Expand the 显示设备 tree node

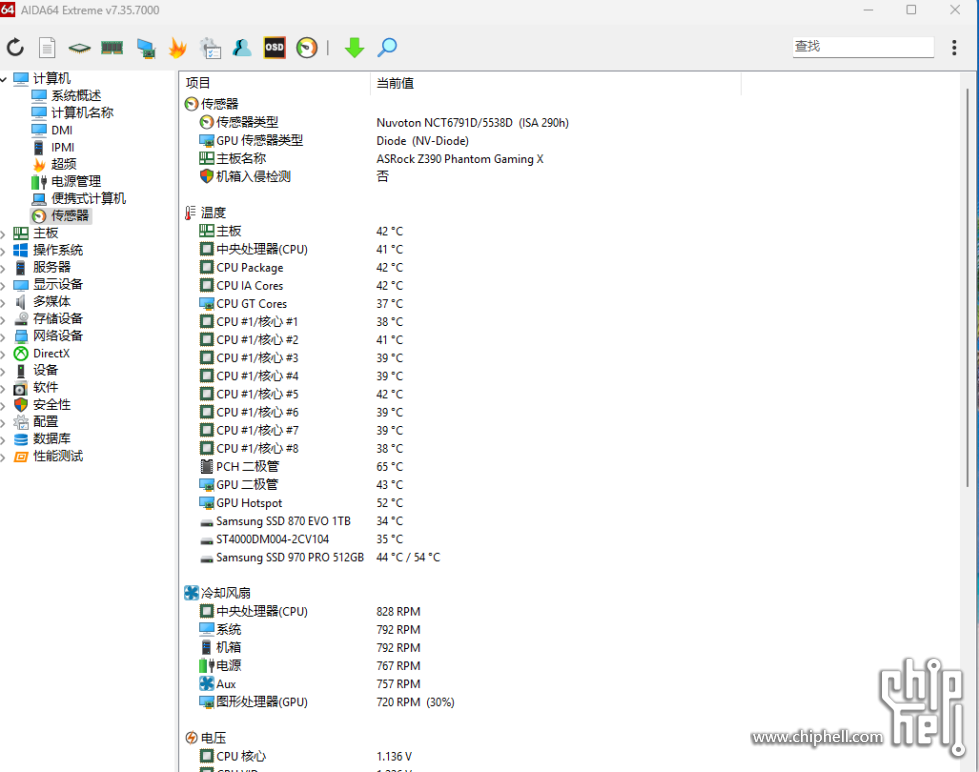[3, 285]
